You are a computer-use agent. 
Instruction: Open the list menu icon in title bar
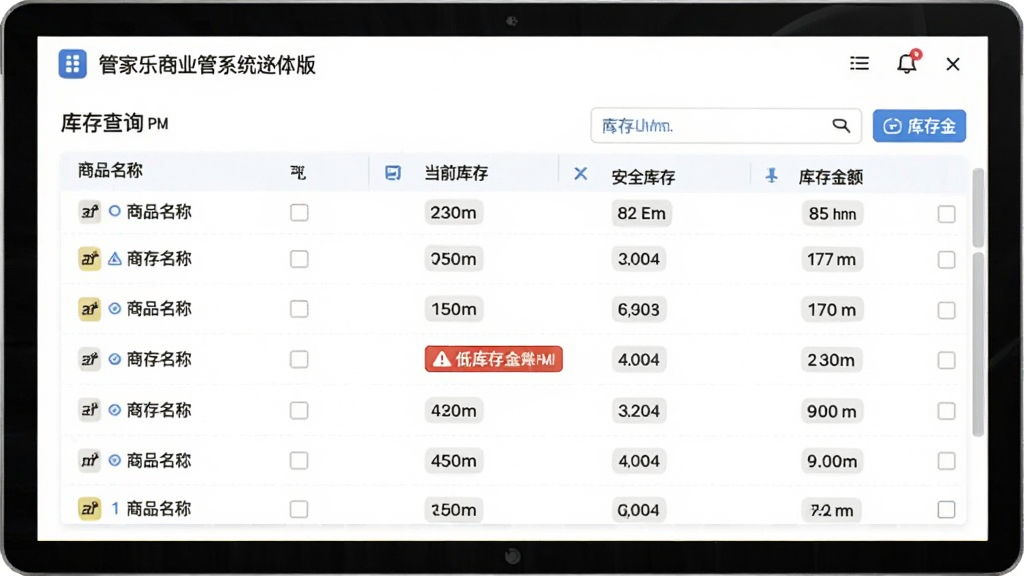click(859, 63)
